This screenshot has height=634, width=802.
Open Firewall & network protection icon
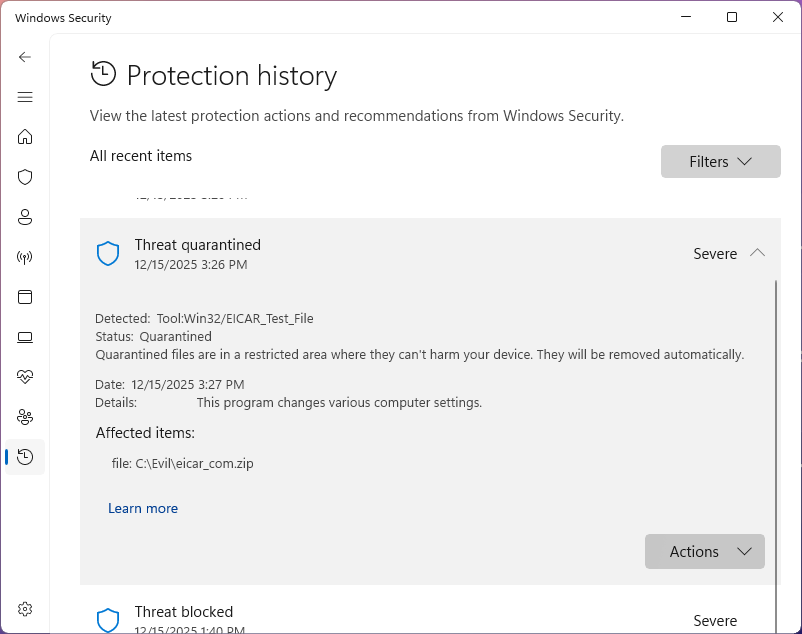(x=25, y=257)
